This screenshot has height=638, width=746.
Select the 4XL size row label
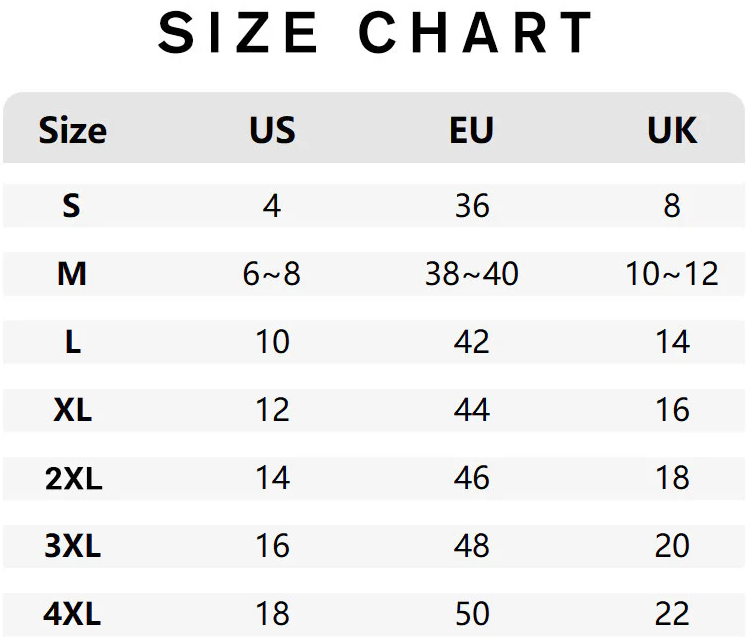pyautogui.click(x=73, y=613)
